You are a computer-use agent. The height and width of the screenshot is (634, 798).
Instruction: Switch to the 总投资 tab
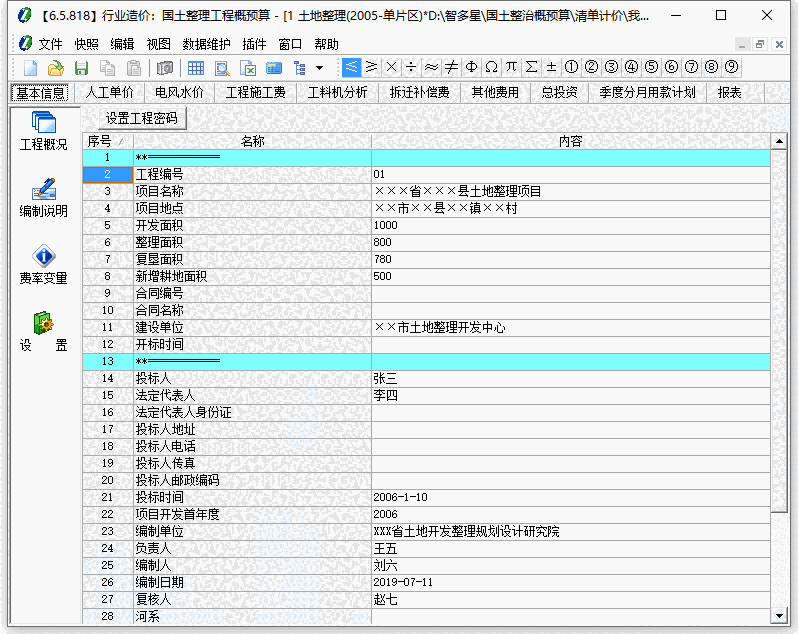point(559,92)
